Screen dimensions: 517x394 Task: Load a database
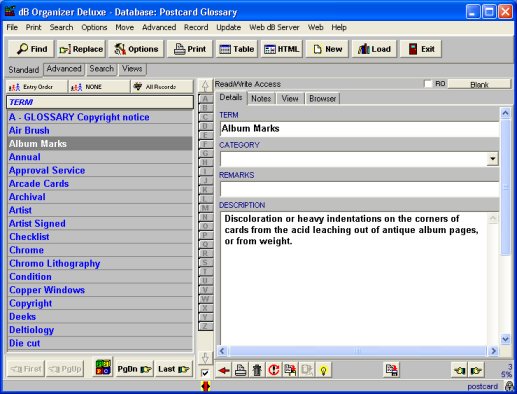tap(374, 49)
